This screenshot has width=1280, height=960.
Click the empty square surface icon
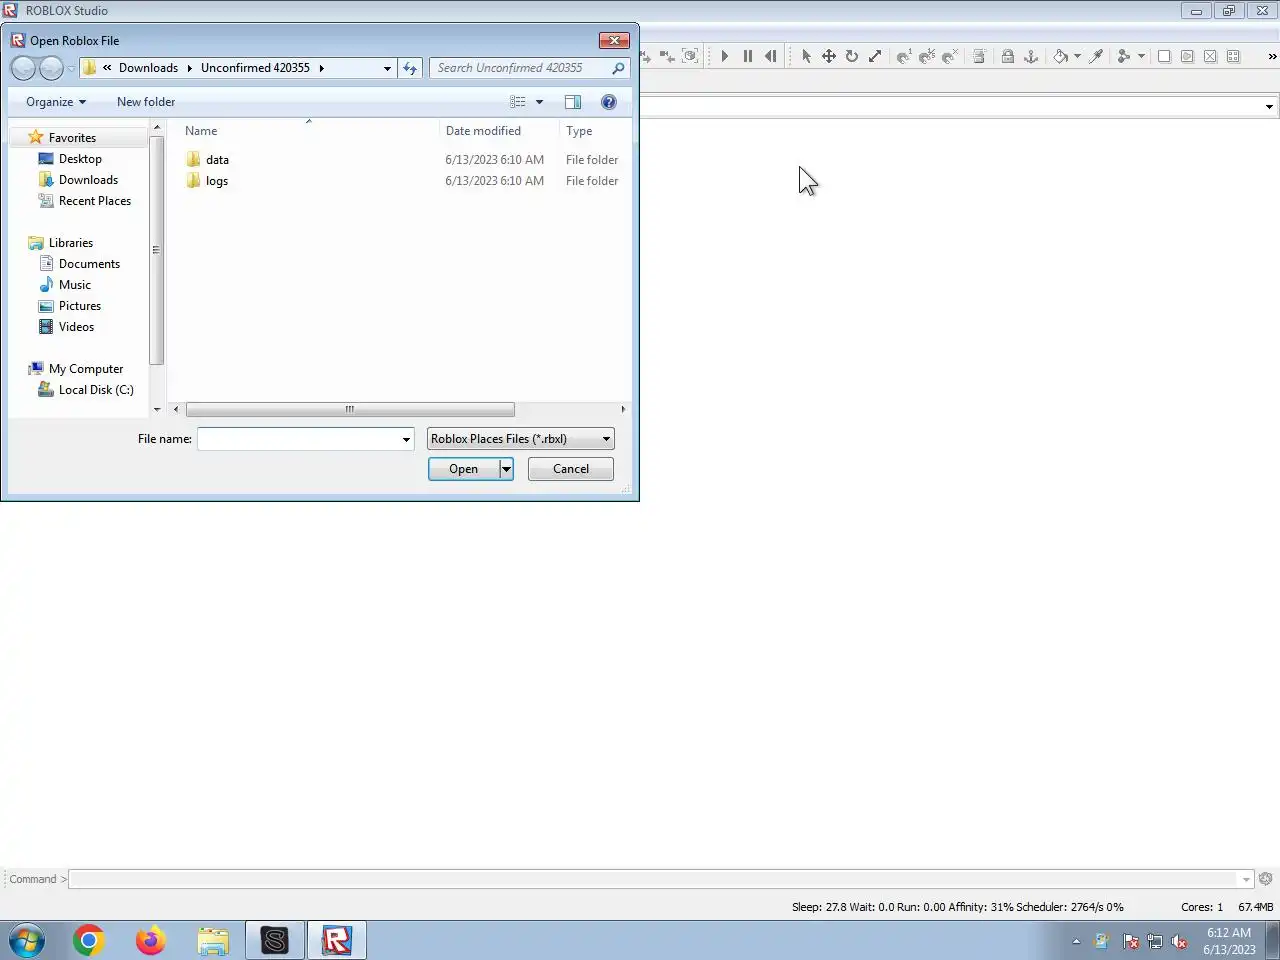click(x=1164, y=57)
